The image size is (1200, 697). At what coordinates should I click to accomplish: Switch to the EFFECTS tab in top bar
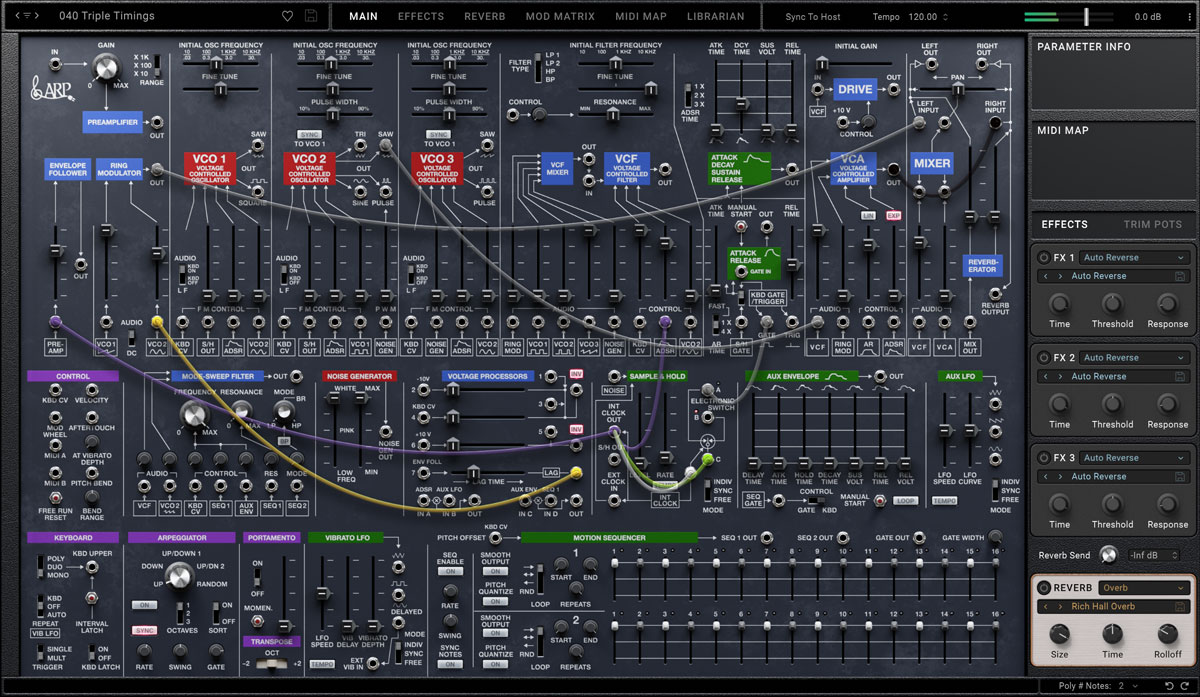point(421,16)
